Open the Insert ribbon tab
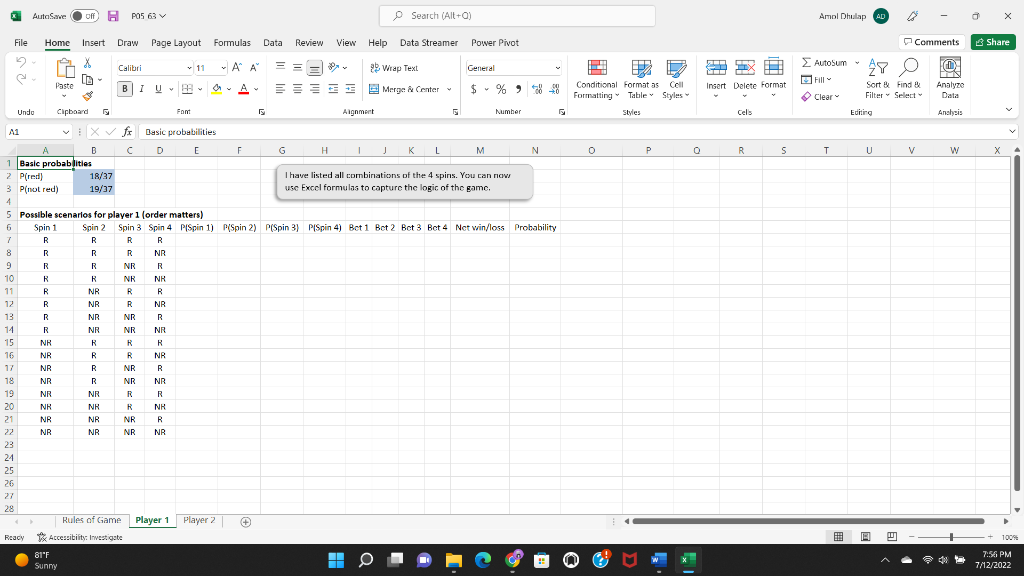1024x576 pixels. pos(93,42)
